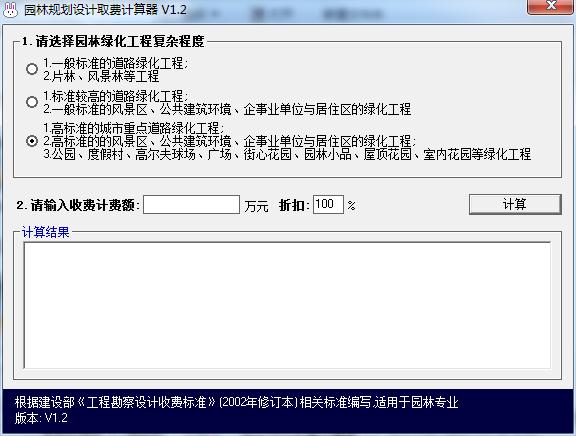Image resolution: width=576 pixels, height=436 pixels.
Task: Click the 计算 button
Action: [x=515, y=204]
